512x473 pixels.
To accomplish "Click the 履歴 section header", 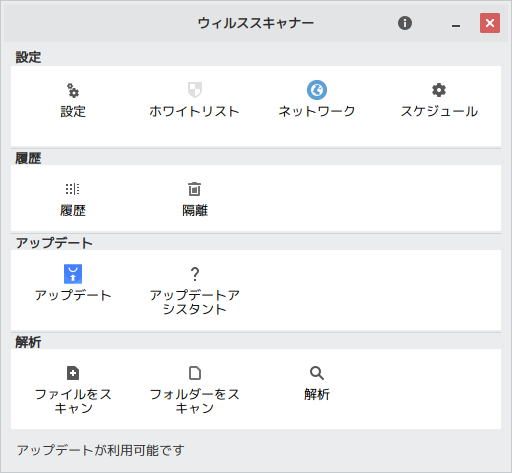I will (28, 158).
